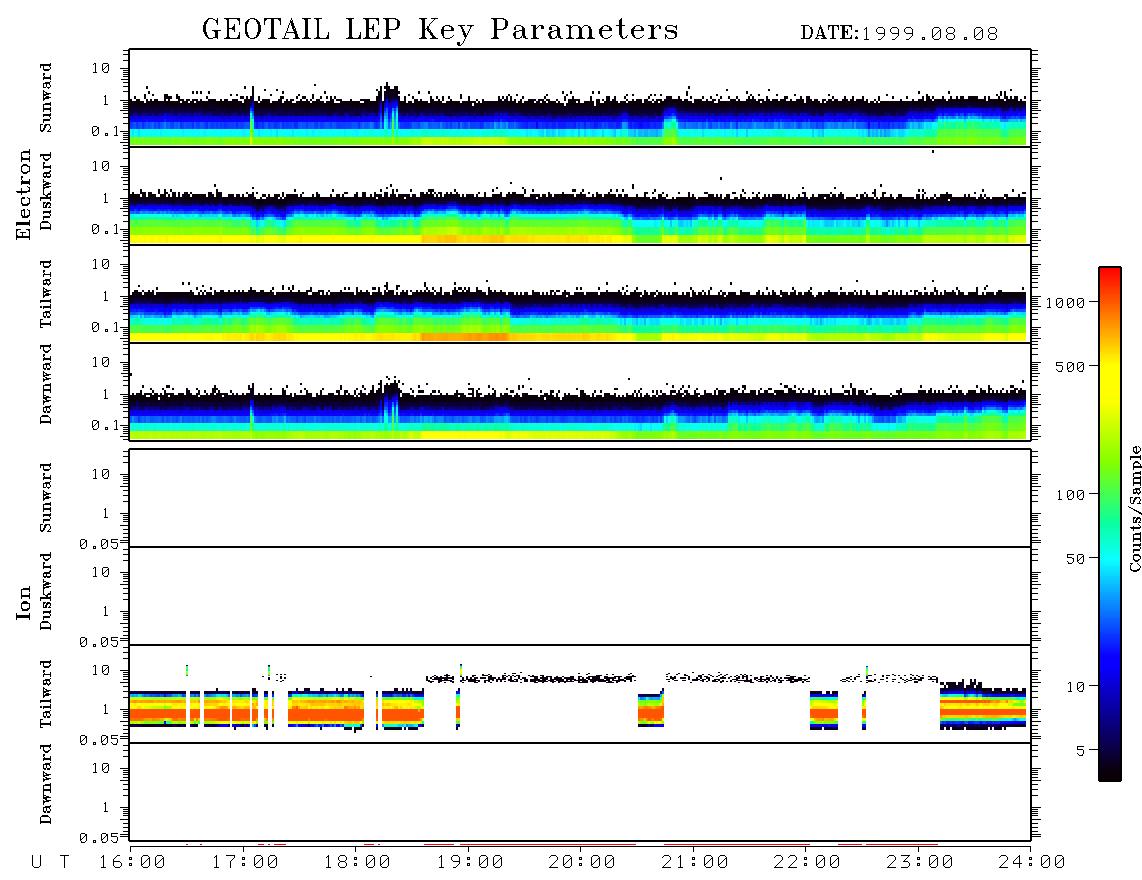Viewport: 1142px width, 880px height.
Task: Click the '50' color bar tick label
Action: [x=1075, y=559]
